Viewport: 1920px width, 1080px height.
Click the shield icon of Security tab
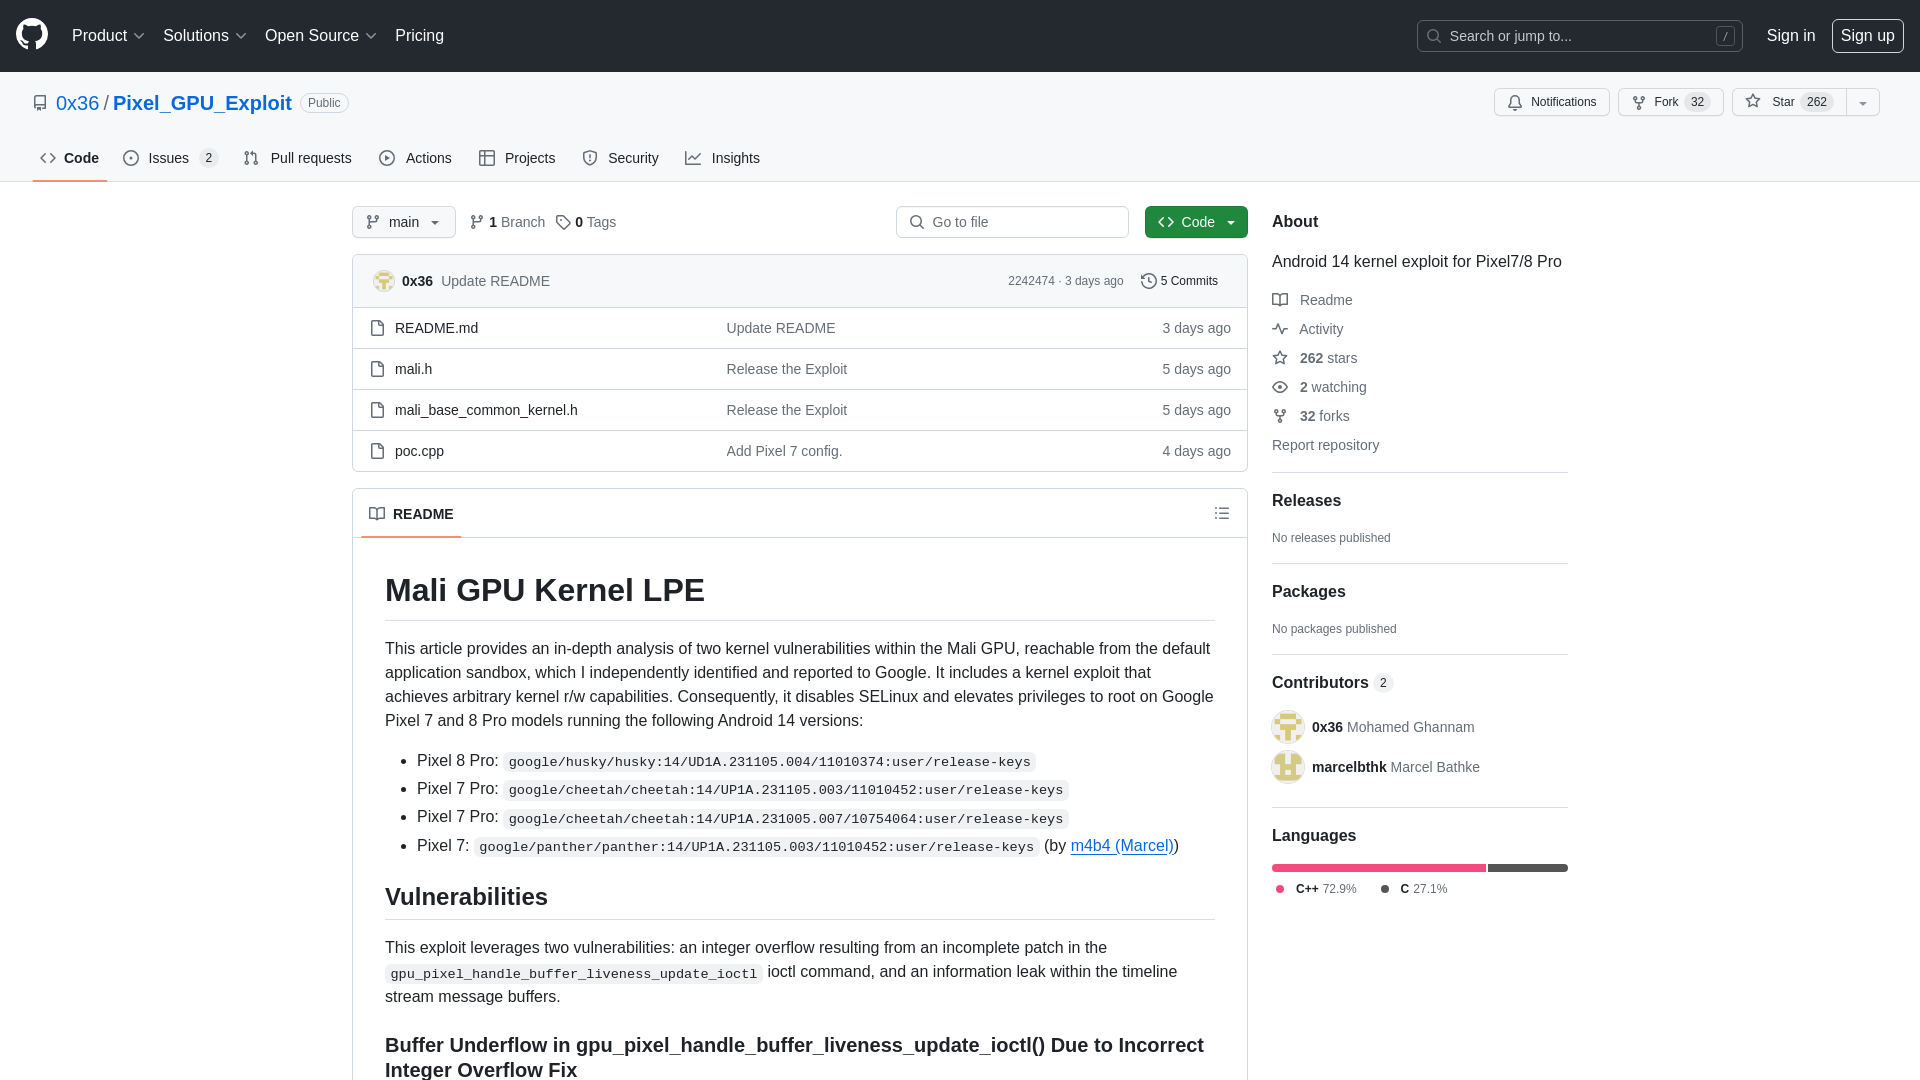[x=590, y=158]
